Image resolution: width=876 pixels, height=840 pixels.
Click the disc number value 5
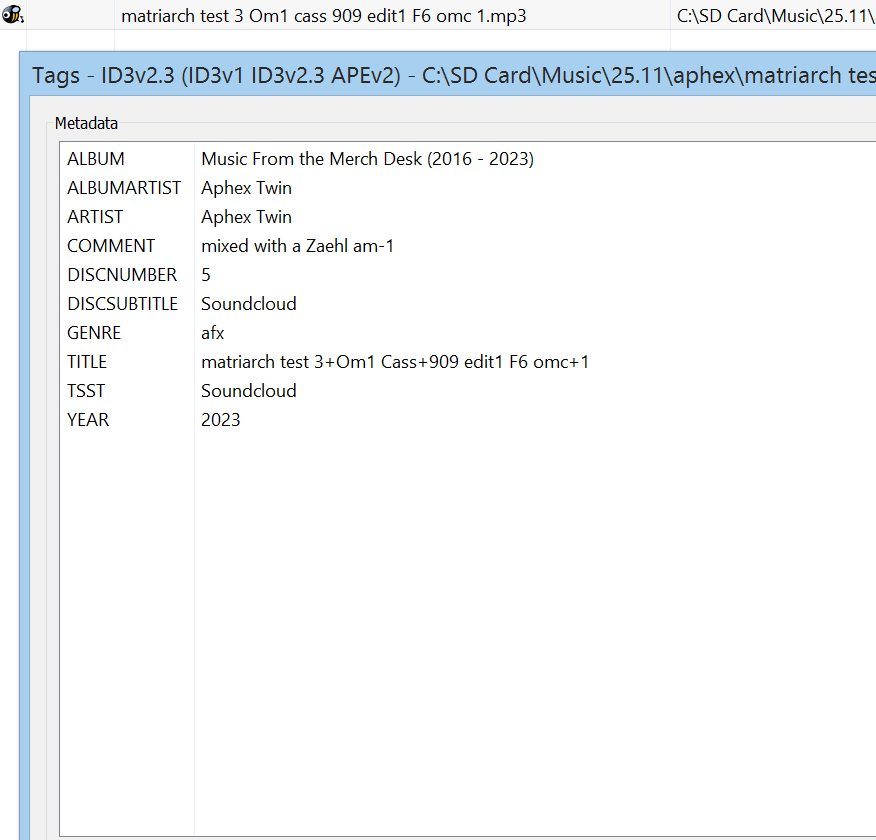206,275
